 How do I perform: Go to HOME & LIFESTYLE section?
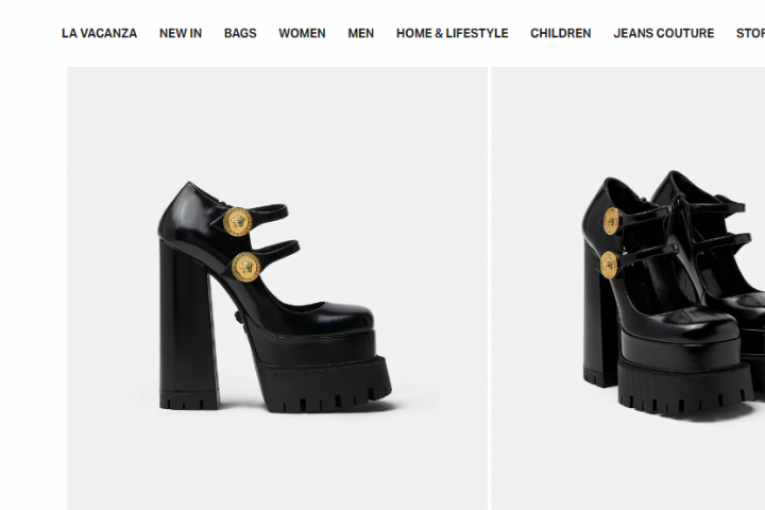pos(452,33)
